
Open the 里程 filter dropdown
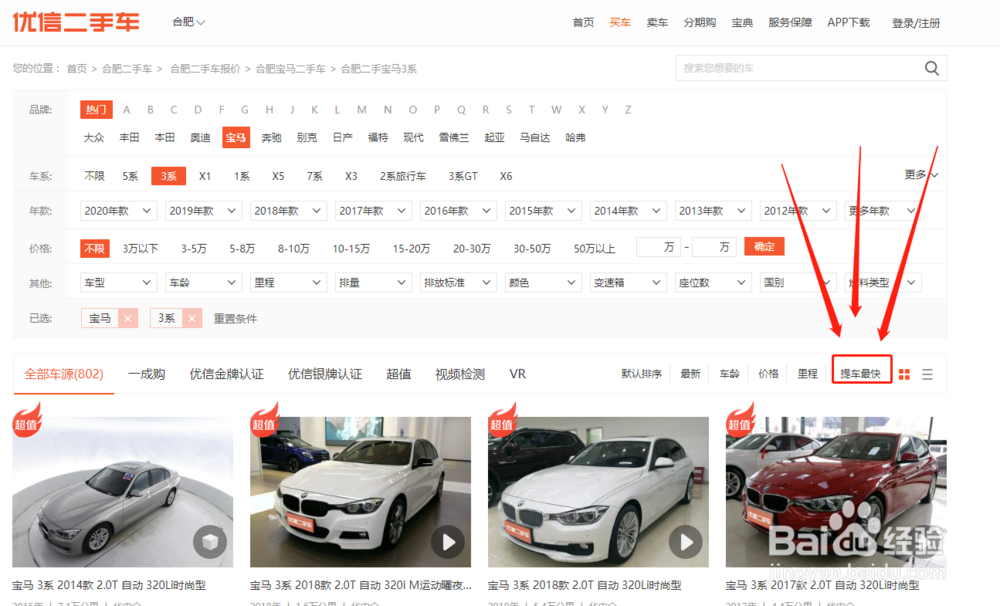pyautogui.click(x=288, y=283)
